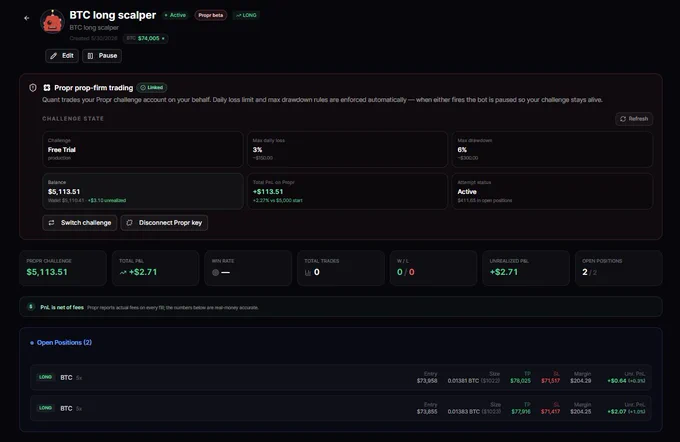
Task: Click the Switch challenge button
Action: 80,223
